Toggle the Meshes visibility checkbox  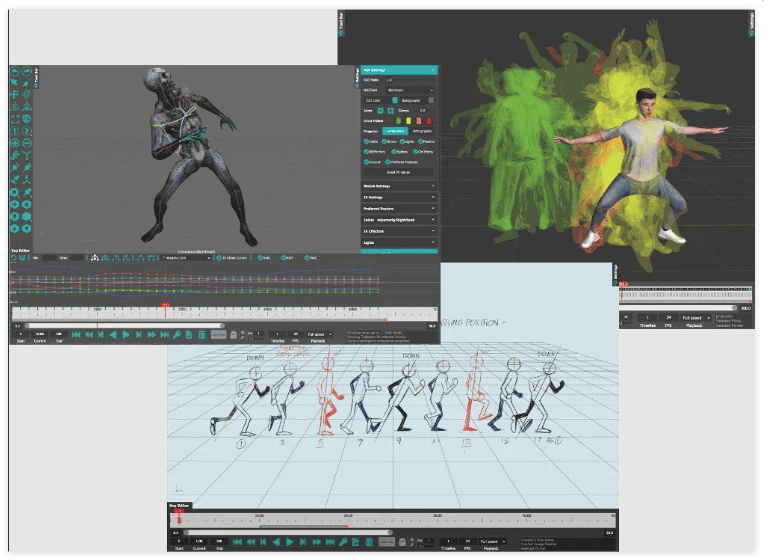tap(420, 141)
